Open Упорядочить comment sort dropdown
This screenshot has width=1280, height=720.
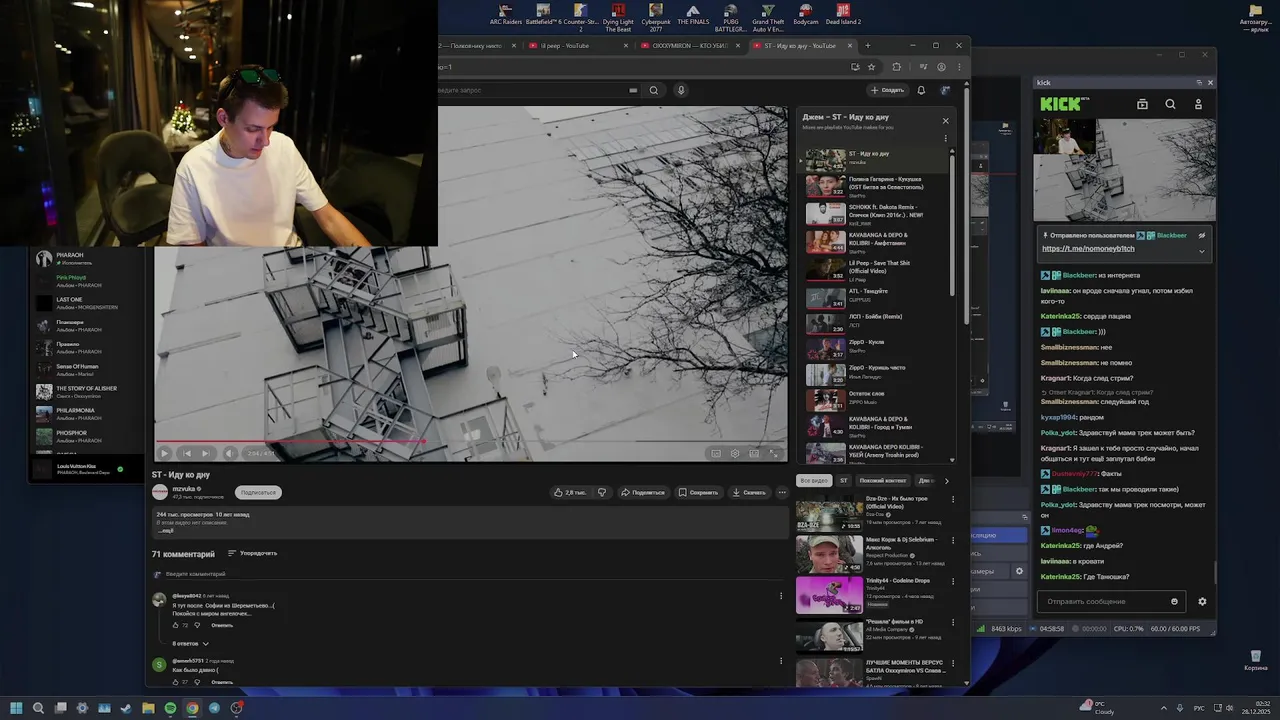tap(252, 553)
